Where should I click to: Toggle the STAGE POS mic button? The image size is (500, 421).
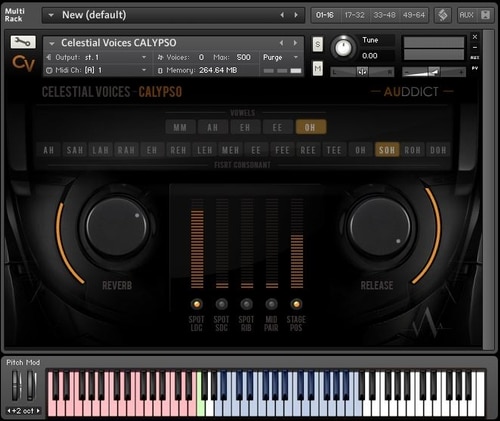point(296,304)
